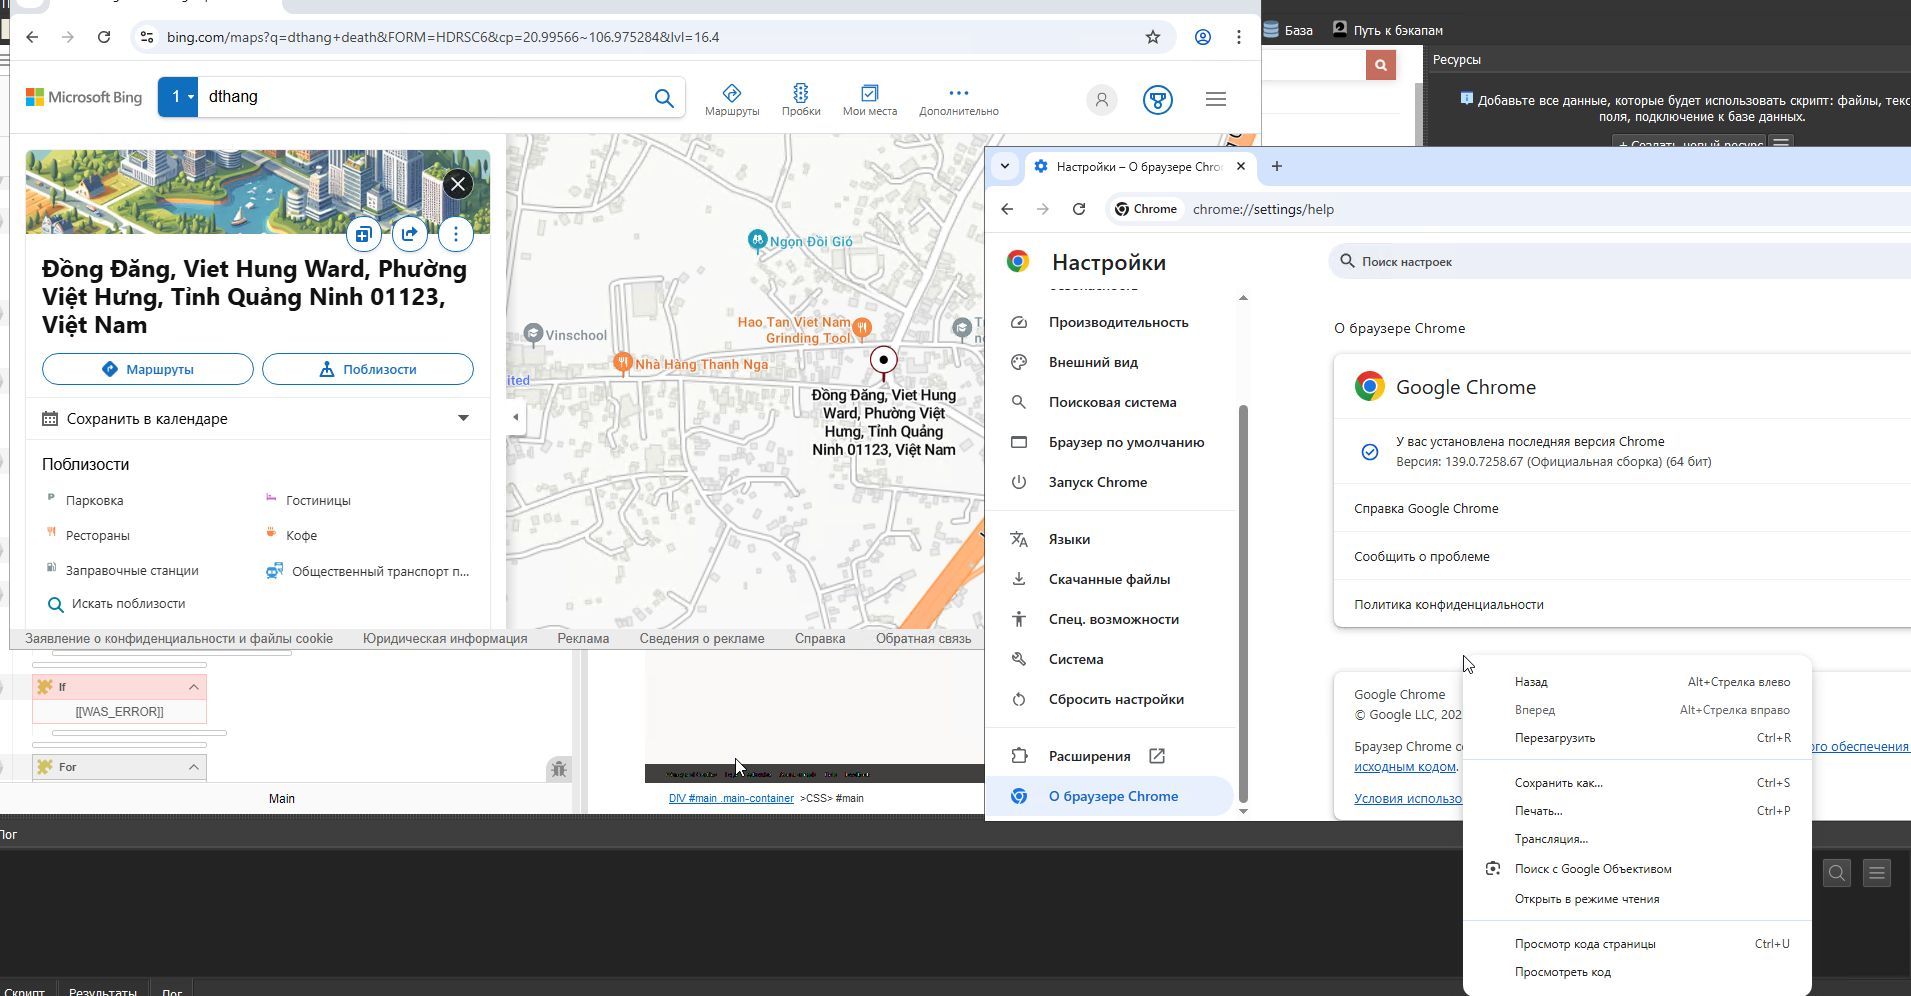Open My Places icon in Bing toolbar

[x=869, y=94]
